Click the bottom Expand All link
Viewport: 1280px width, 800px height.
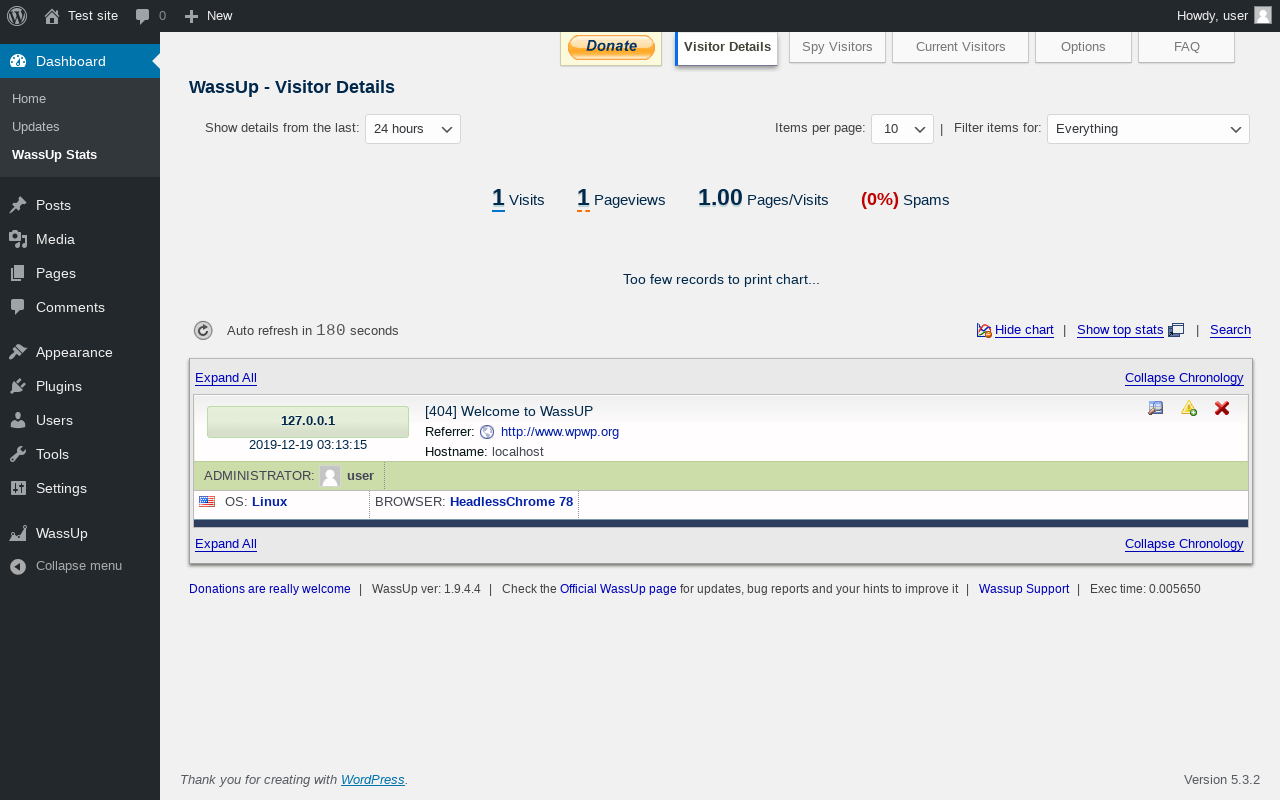click(x=226, y=544)
